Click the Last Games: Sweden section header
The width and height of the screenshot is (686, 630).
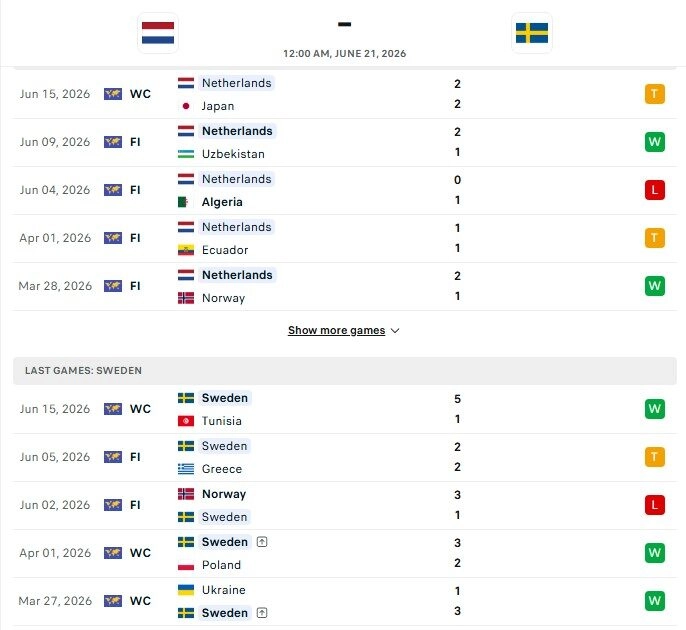345,371
